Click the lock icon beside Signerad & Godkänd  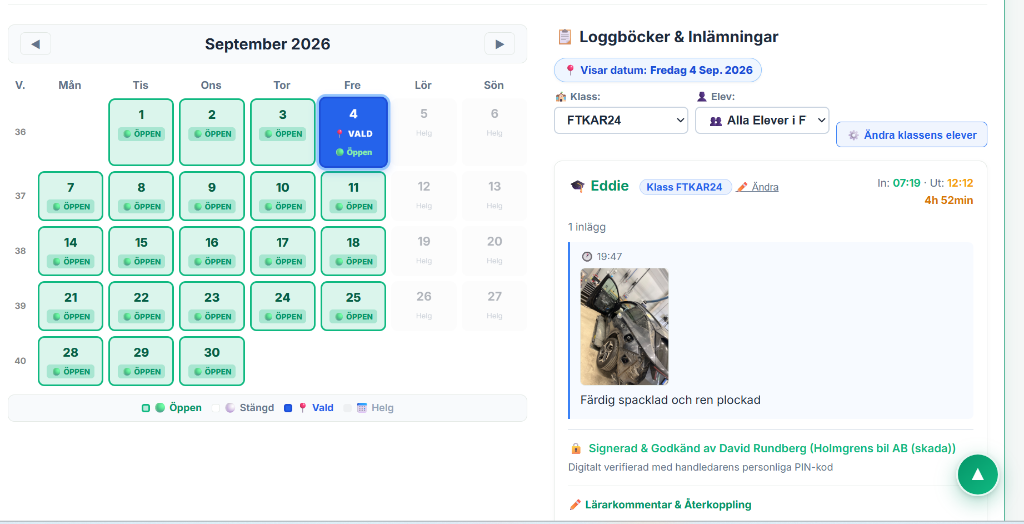(575, 448)
